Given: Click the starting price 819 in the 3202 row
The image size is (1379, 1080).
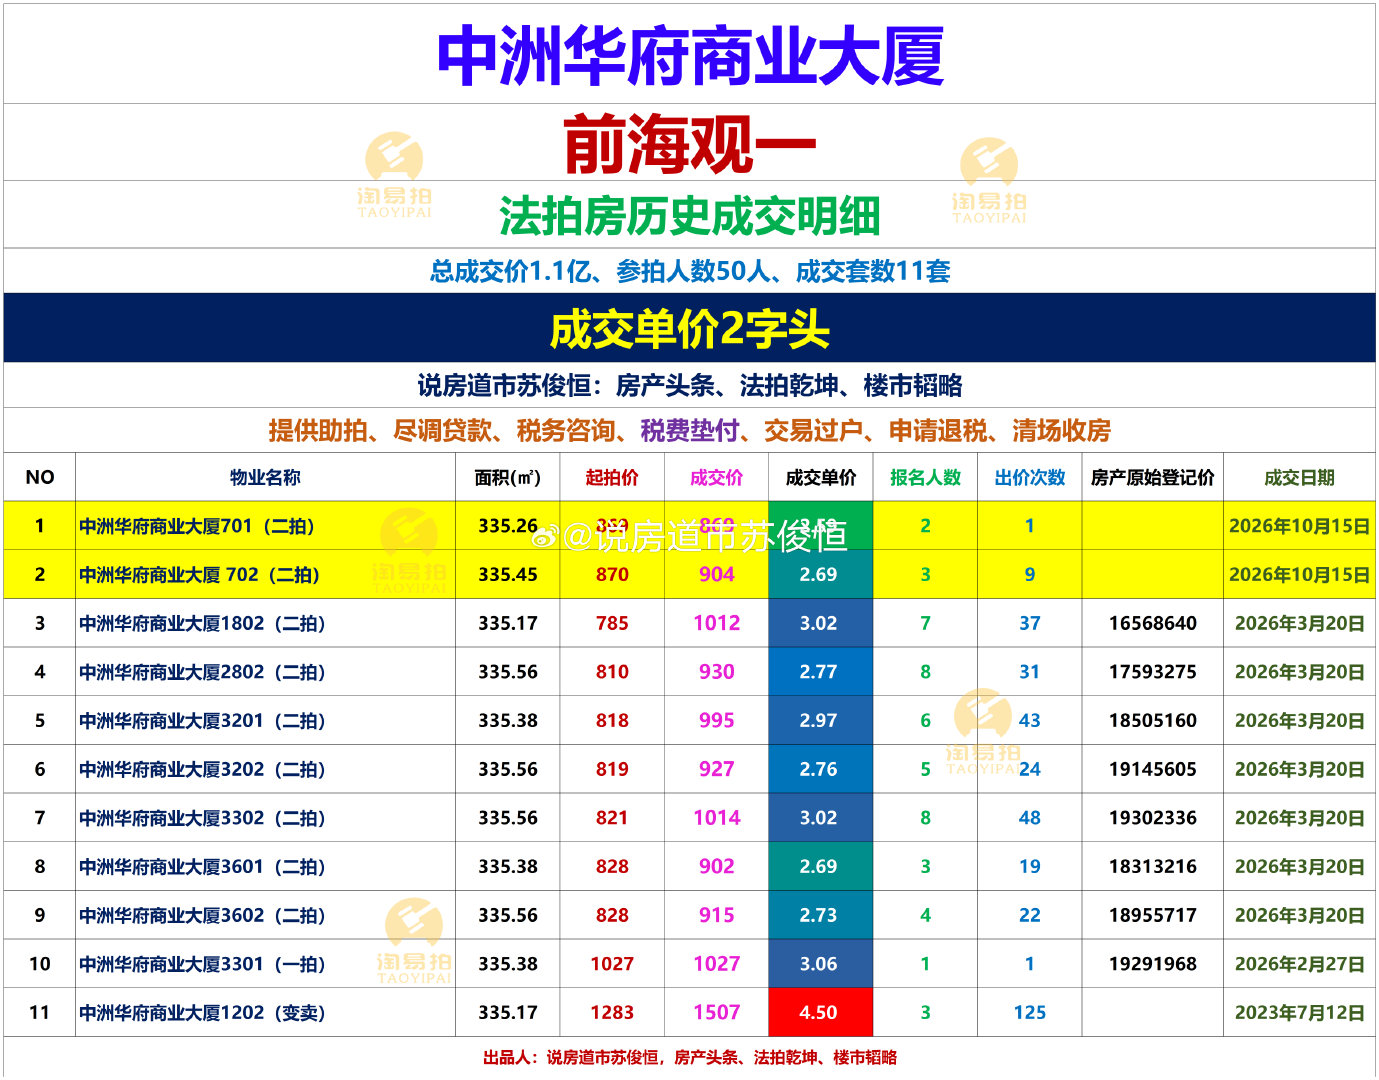Looking at the screenshot, I should coord(612,769).
